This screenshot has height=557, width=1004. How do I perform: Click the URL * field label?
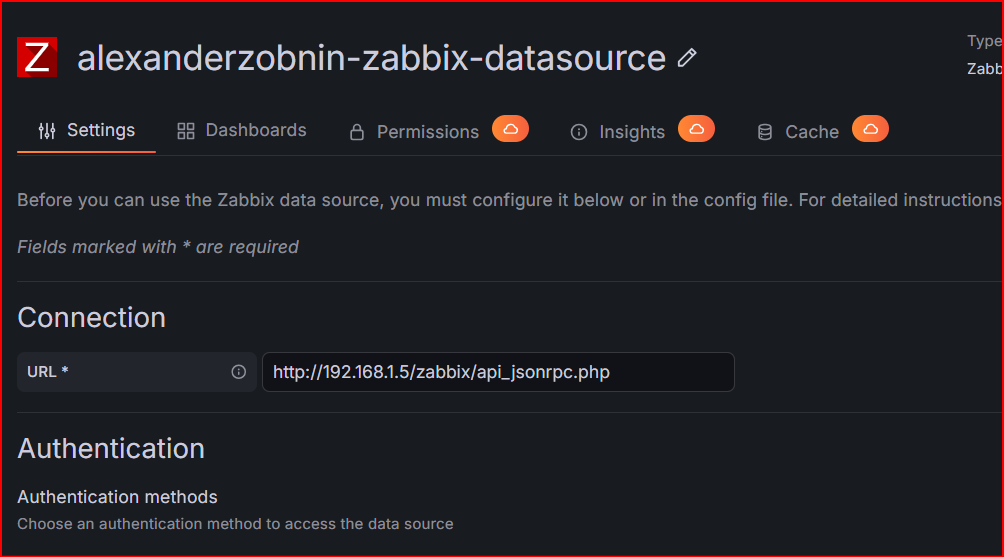[48, 372]
